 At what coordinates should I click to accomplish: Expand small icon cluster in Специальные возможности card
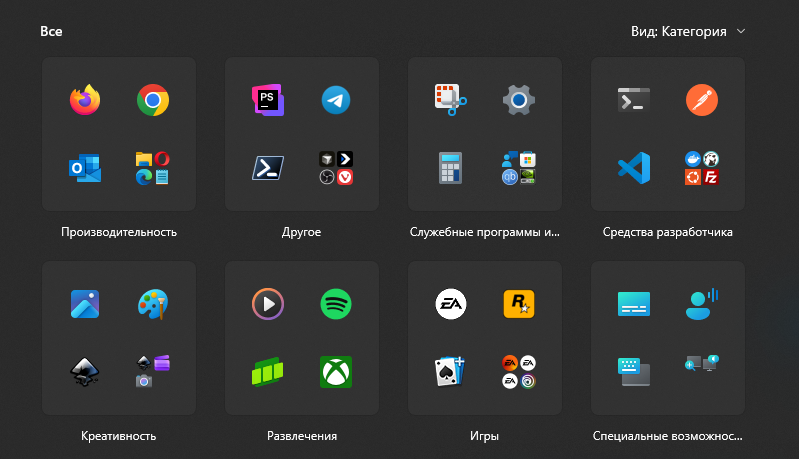point(702,364)
